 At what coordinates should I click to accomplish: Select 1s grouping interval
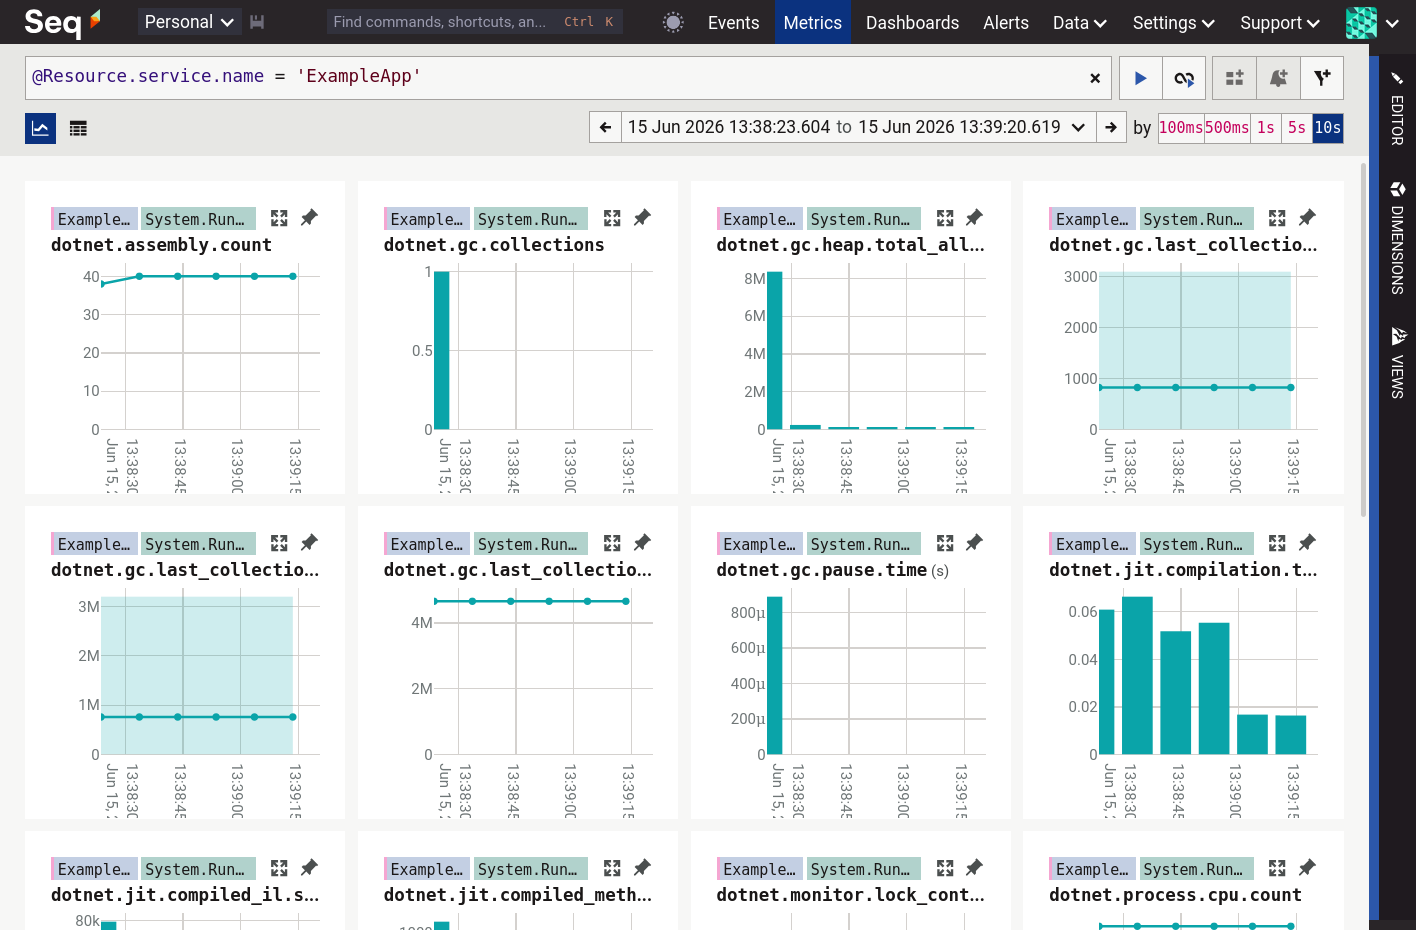click(1266, 128)
